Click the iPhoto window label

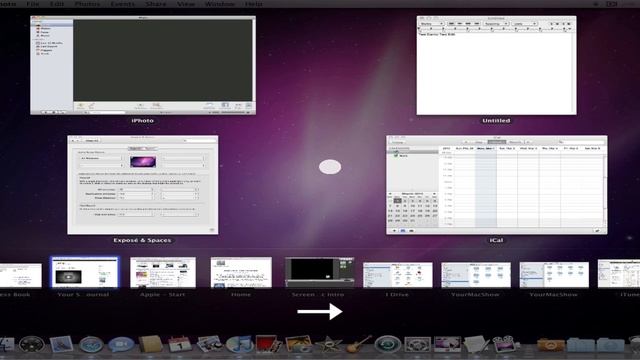tap(142, 120)
